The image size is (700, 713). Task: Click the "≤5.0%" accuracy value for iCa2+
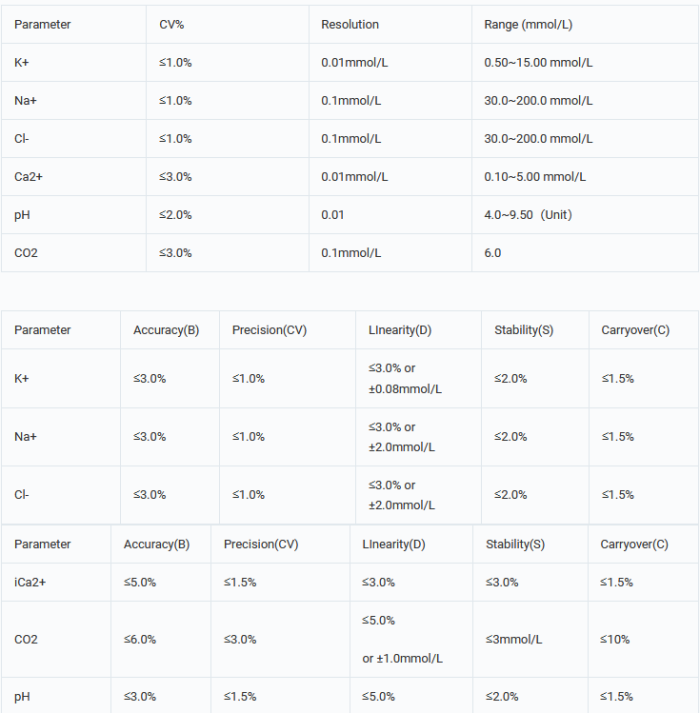pos(140,582)
